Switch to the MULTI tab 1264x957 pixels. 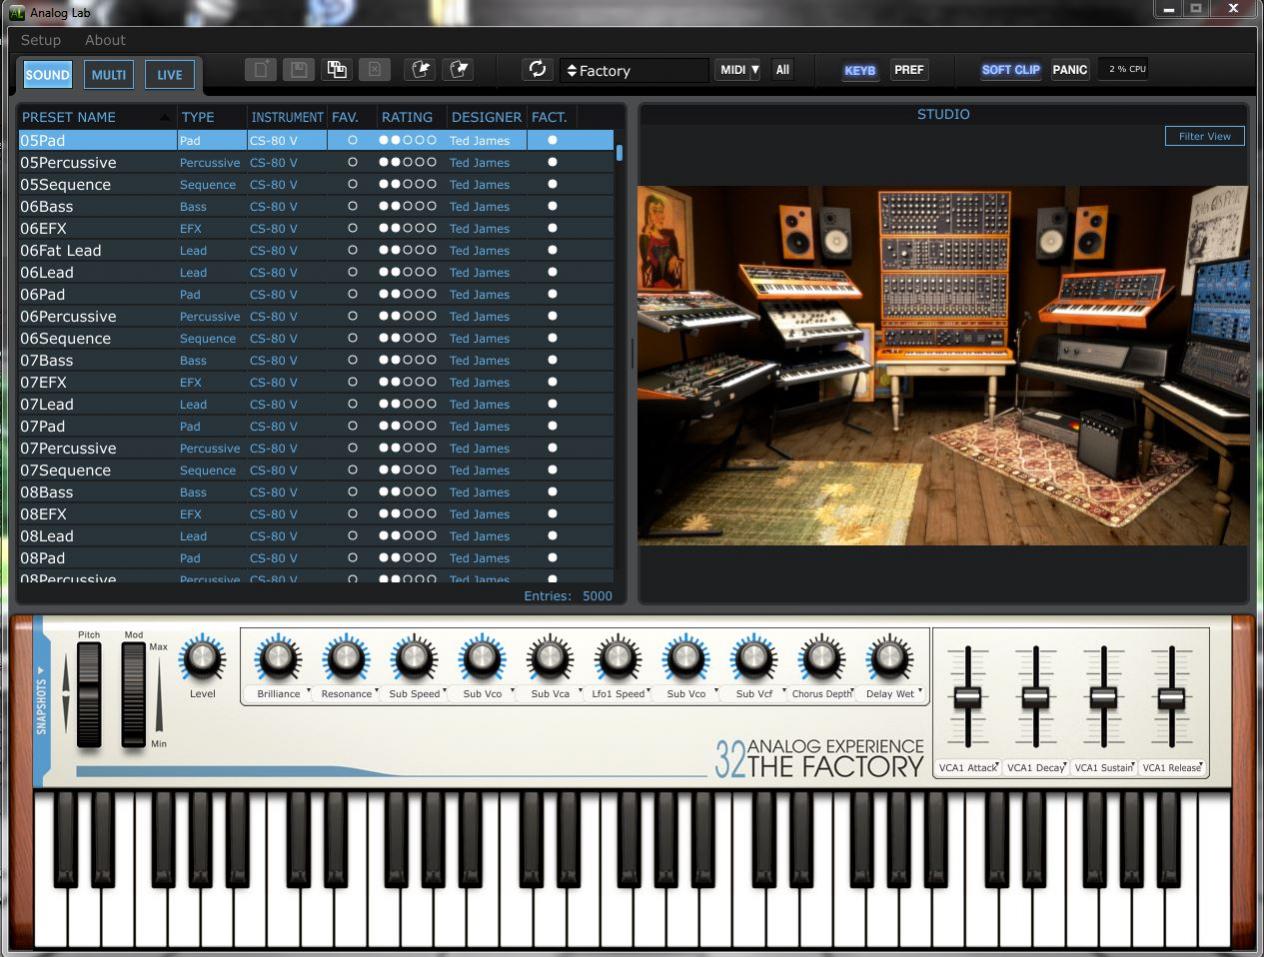pos(109,74)
